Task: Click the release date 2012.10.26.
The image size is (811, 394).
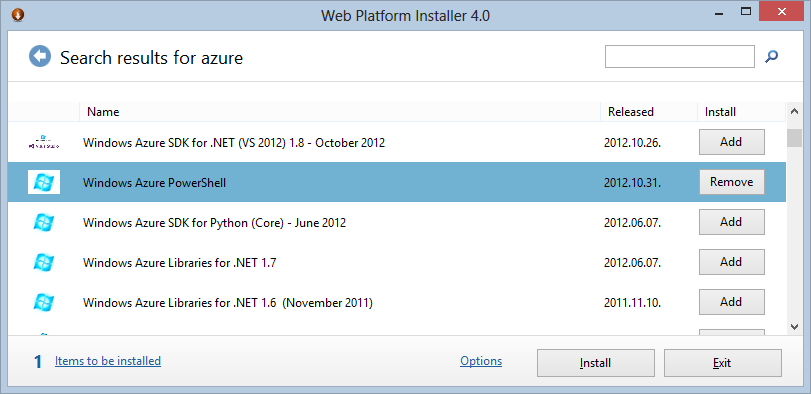Action: tap(633, 143)
